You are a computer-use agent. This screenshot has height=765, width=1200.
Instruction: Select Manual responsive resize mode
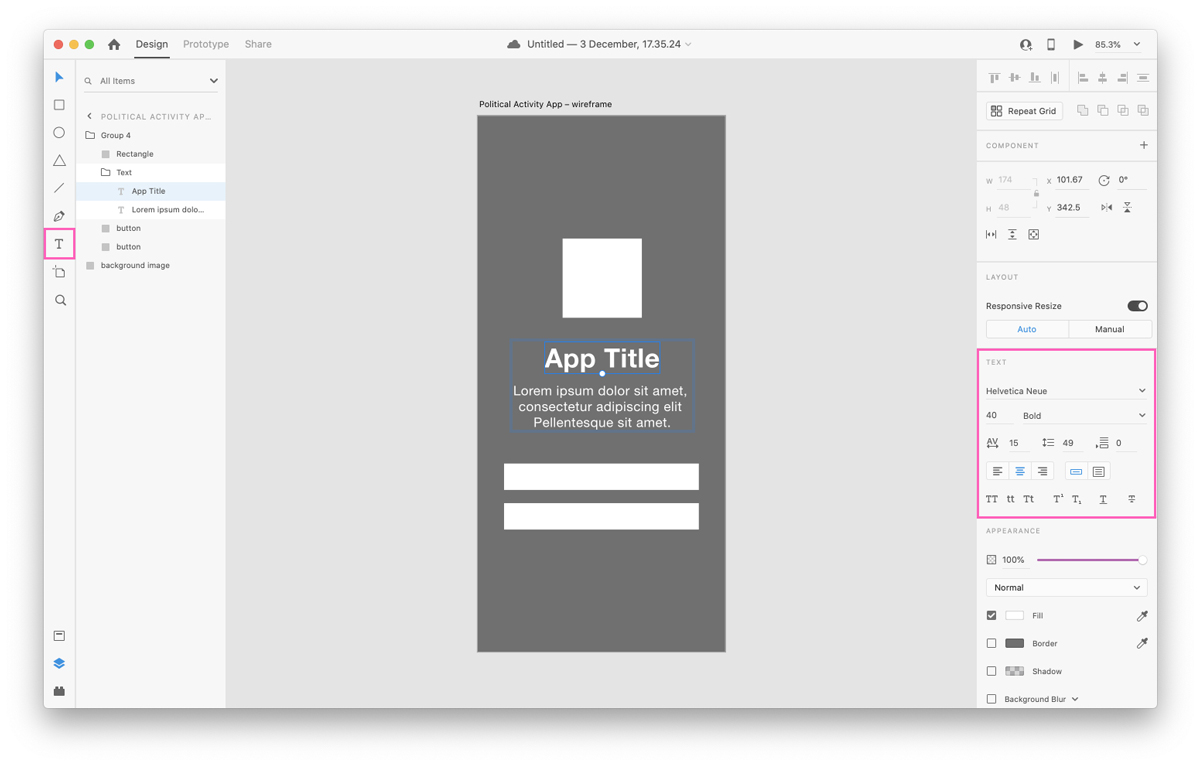(x=1110, y=329)
